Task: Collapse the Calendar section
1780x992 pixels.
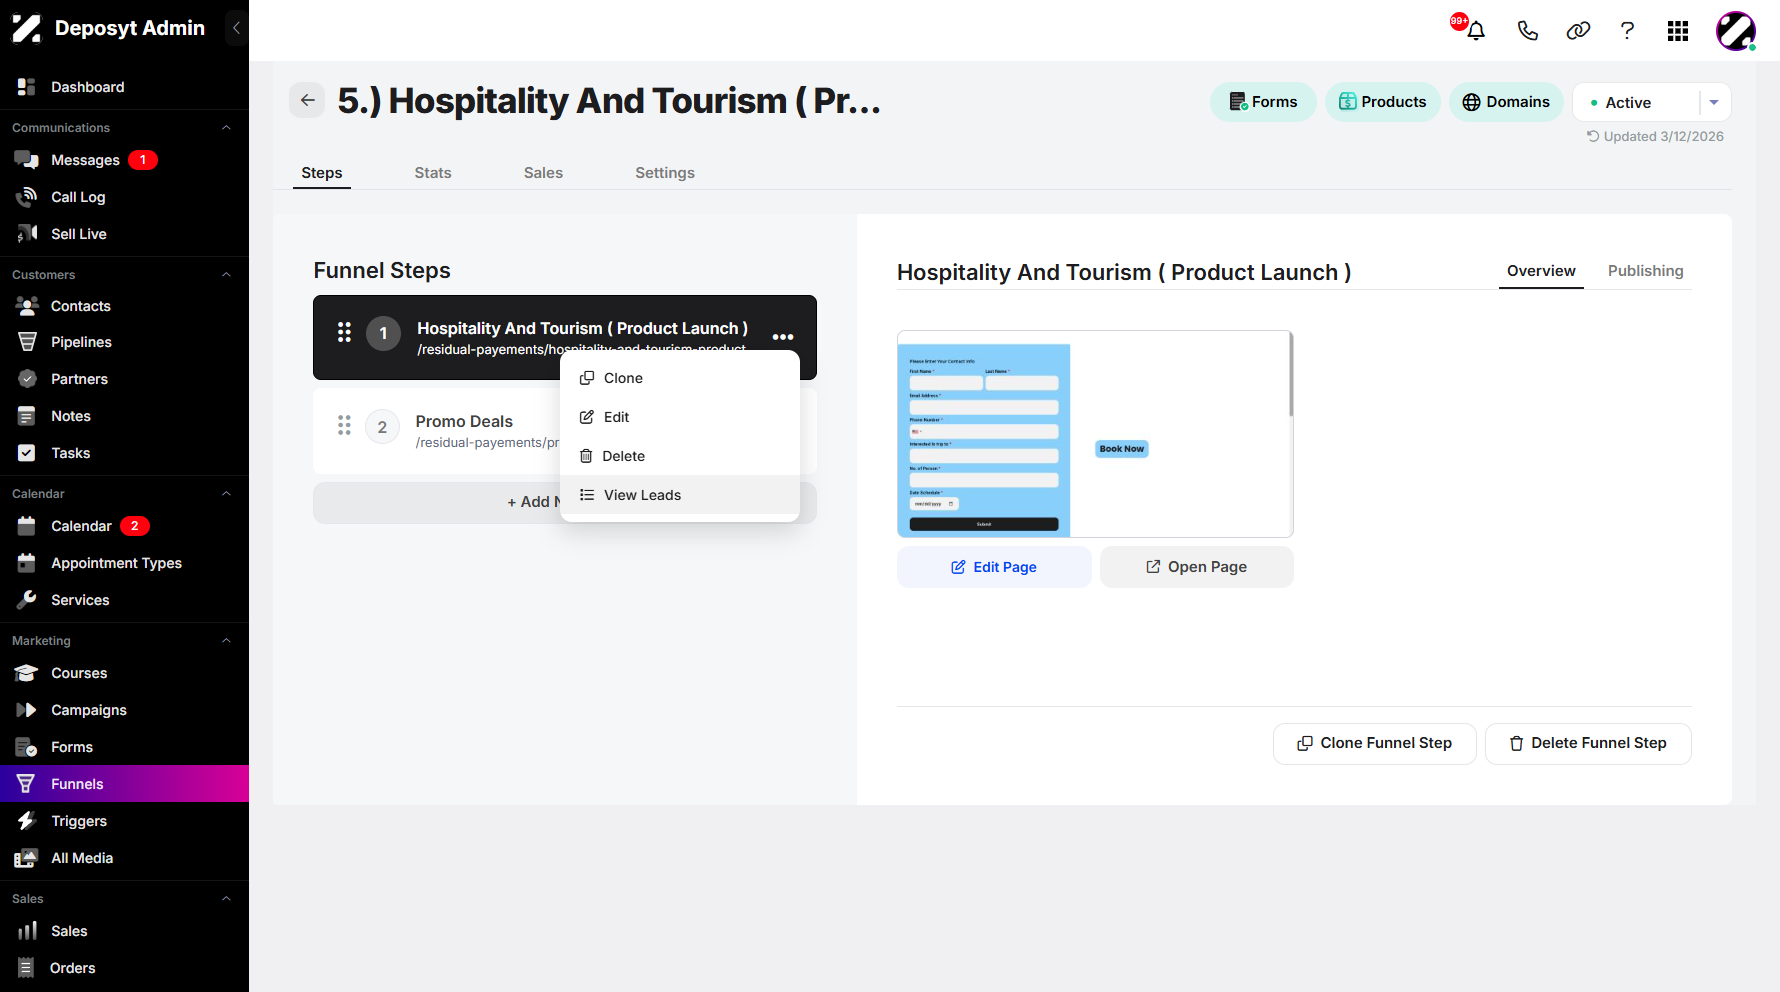Action: pyautogui.click(x=226, y=494)
